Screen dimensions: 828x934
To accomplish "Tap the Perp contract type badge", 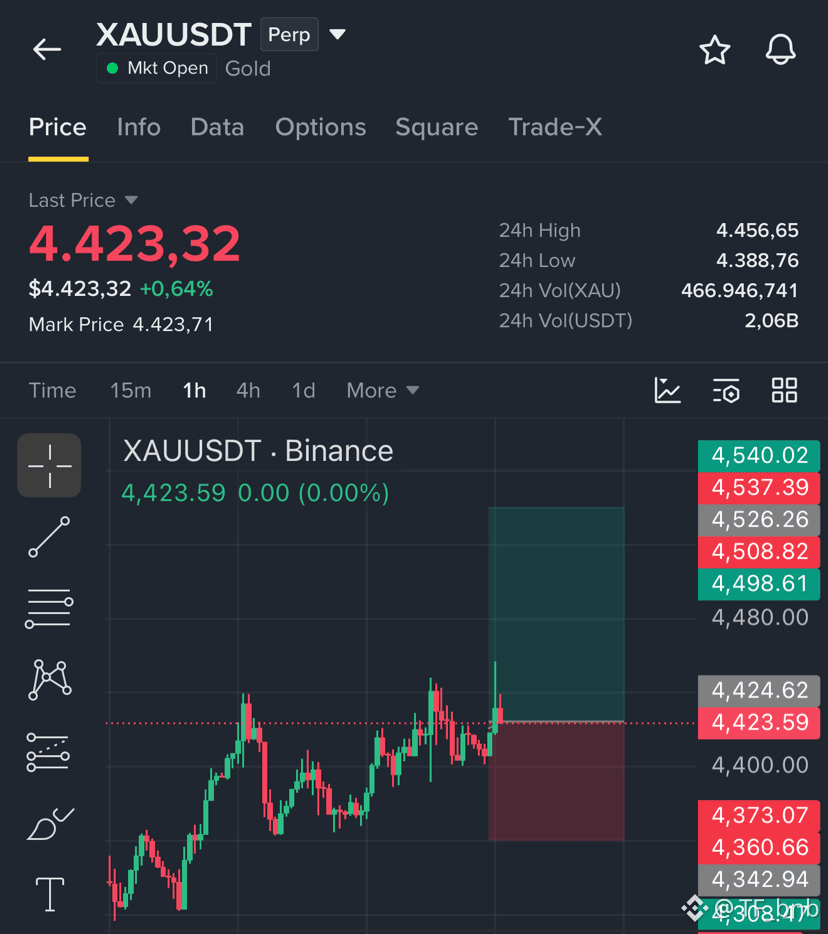I will [x=289, y=35].
